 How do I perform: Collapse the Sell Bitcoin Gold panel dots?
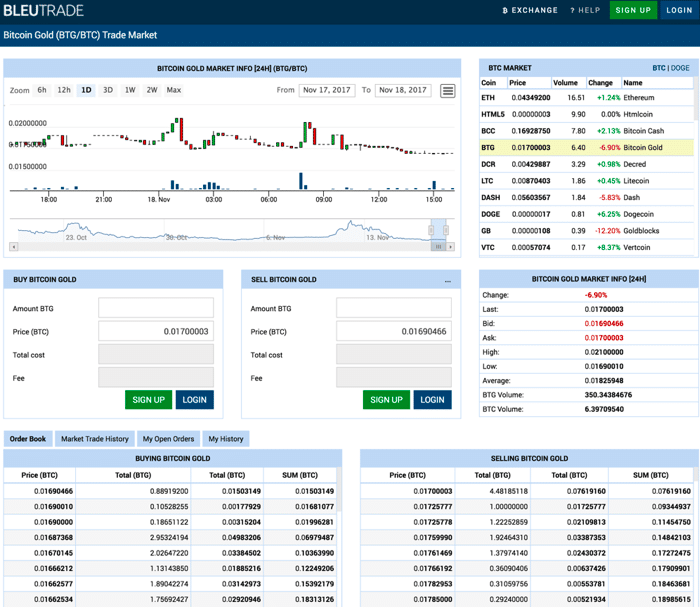(448, 281)
